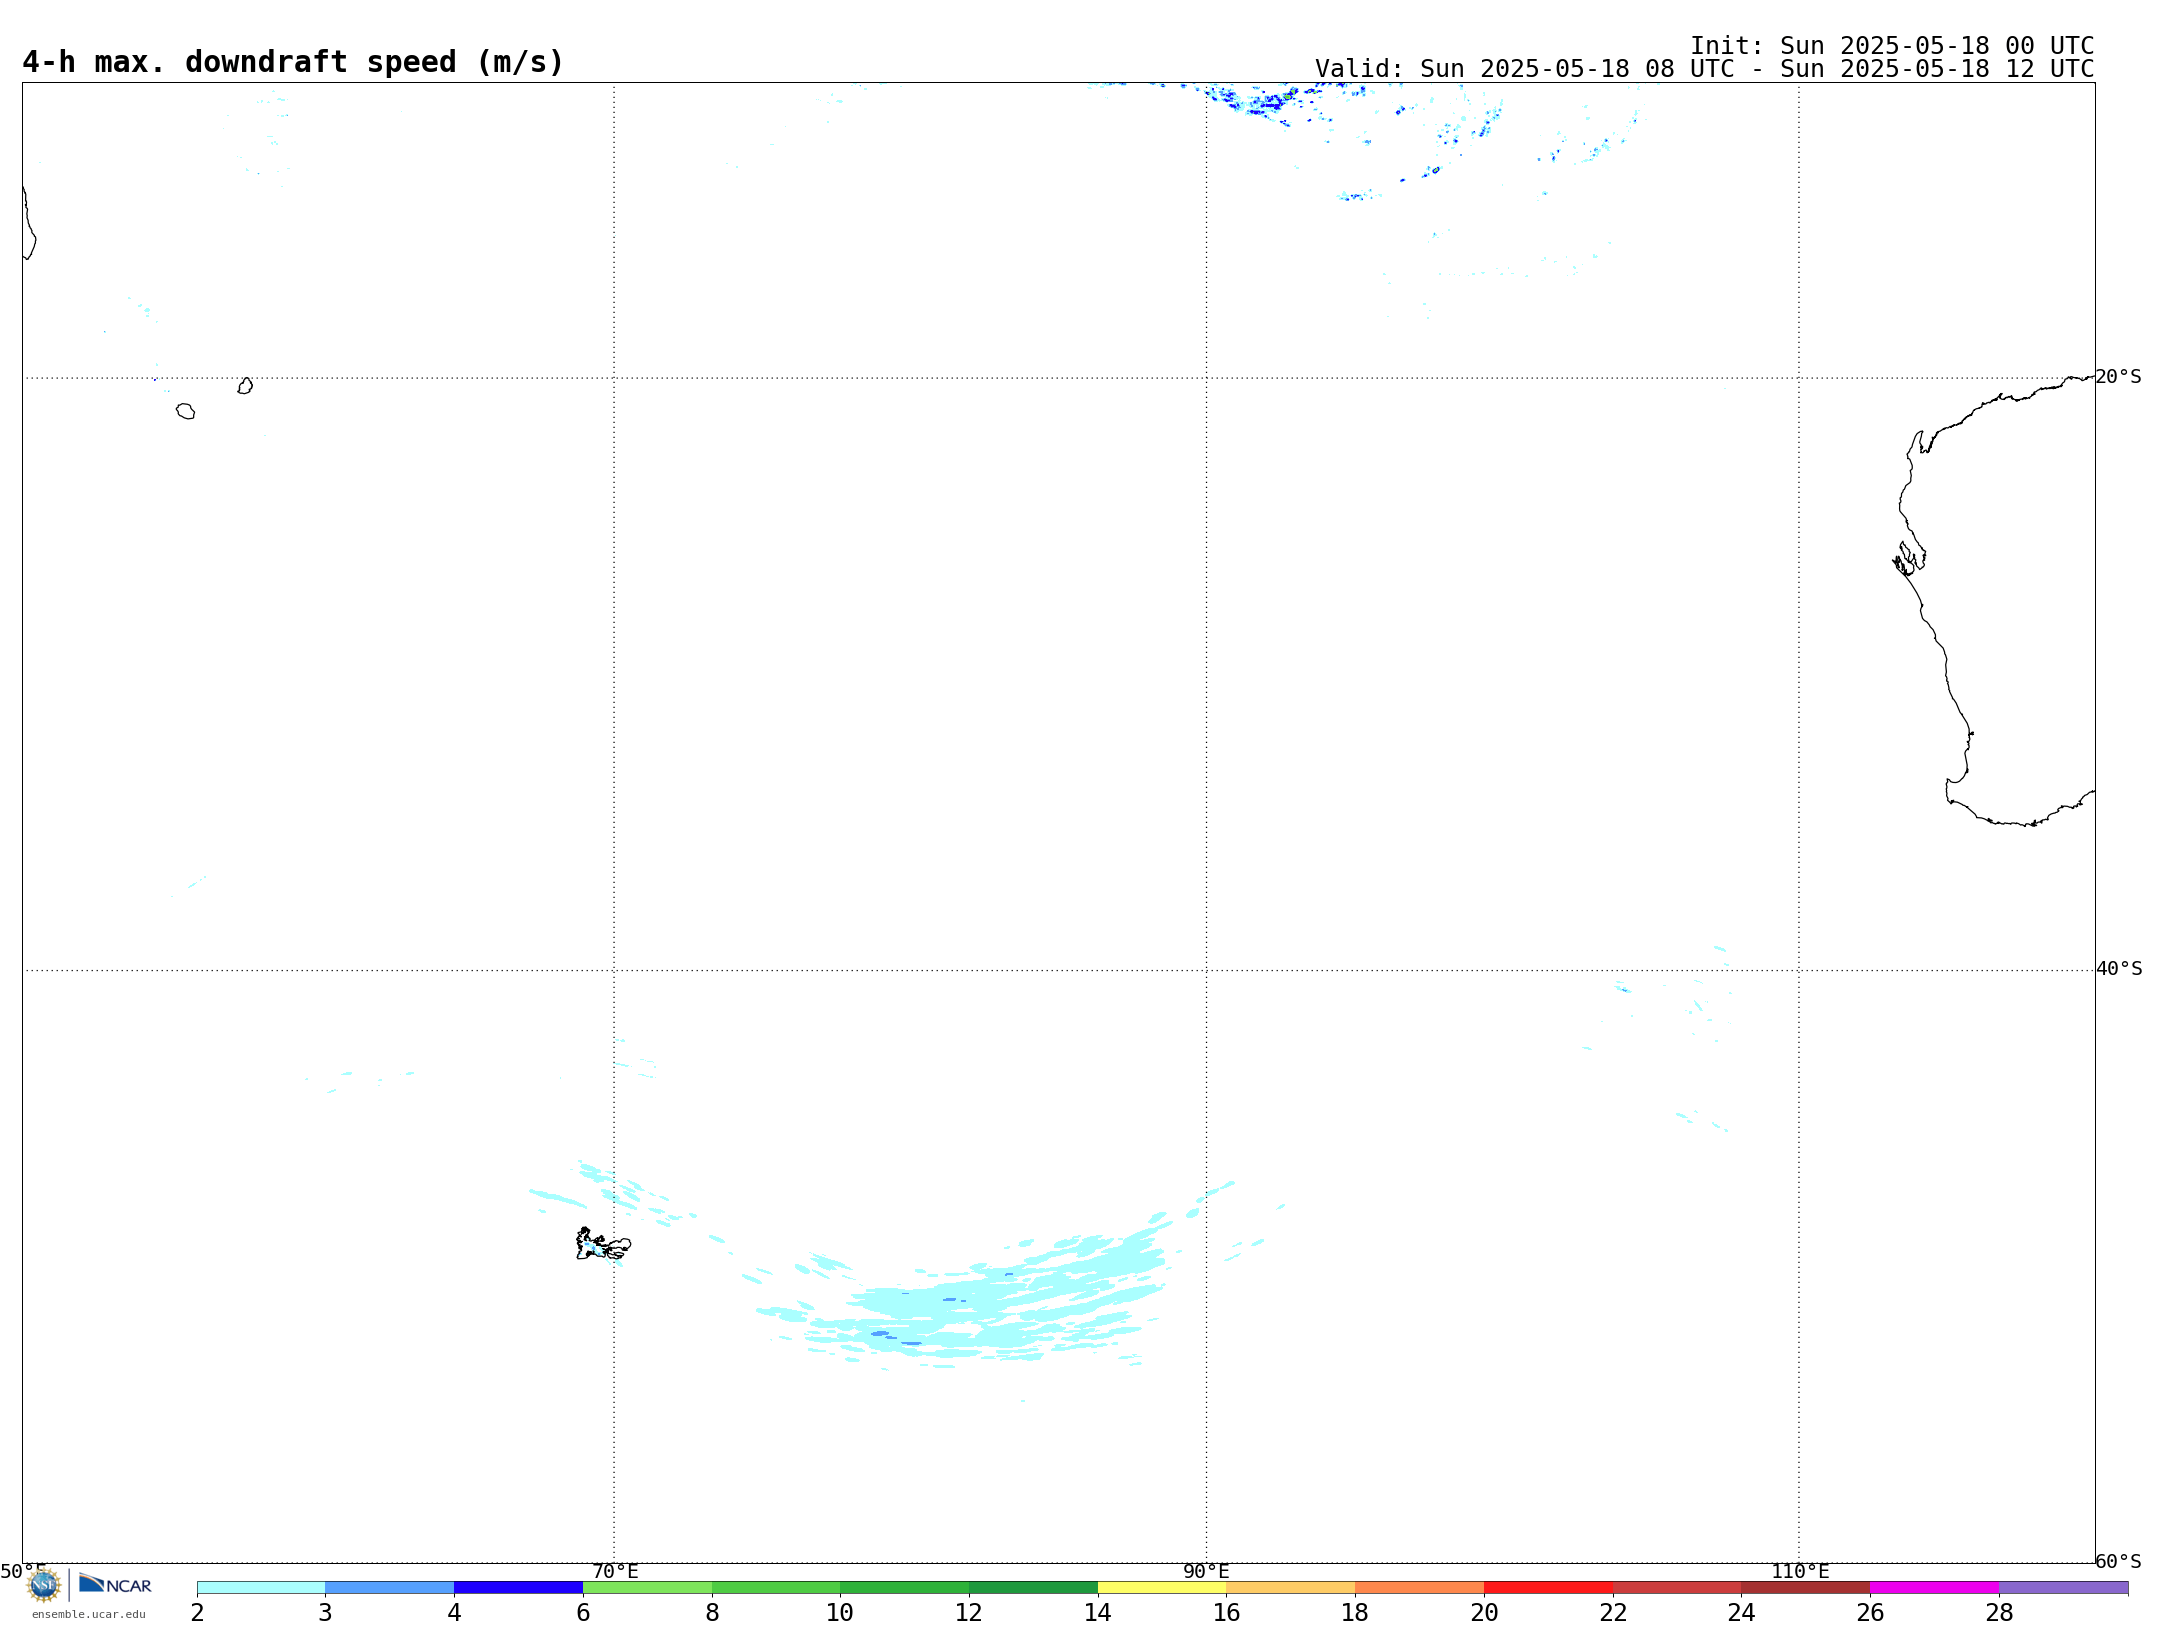Select the dark blue 4–6 m/s swatch
This screenshot has height=1626, width=2160.
(x=519, y=1587)
